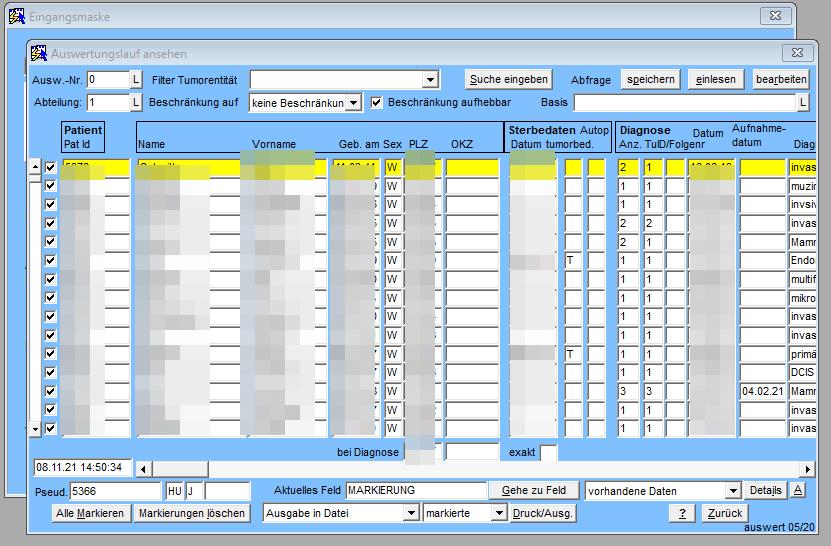Click Aktuelles Feld showing MARKIERUNG
This screenshot has width=831, height=546.
[416, 490]
